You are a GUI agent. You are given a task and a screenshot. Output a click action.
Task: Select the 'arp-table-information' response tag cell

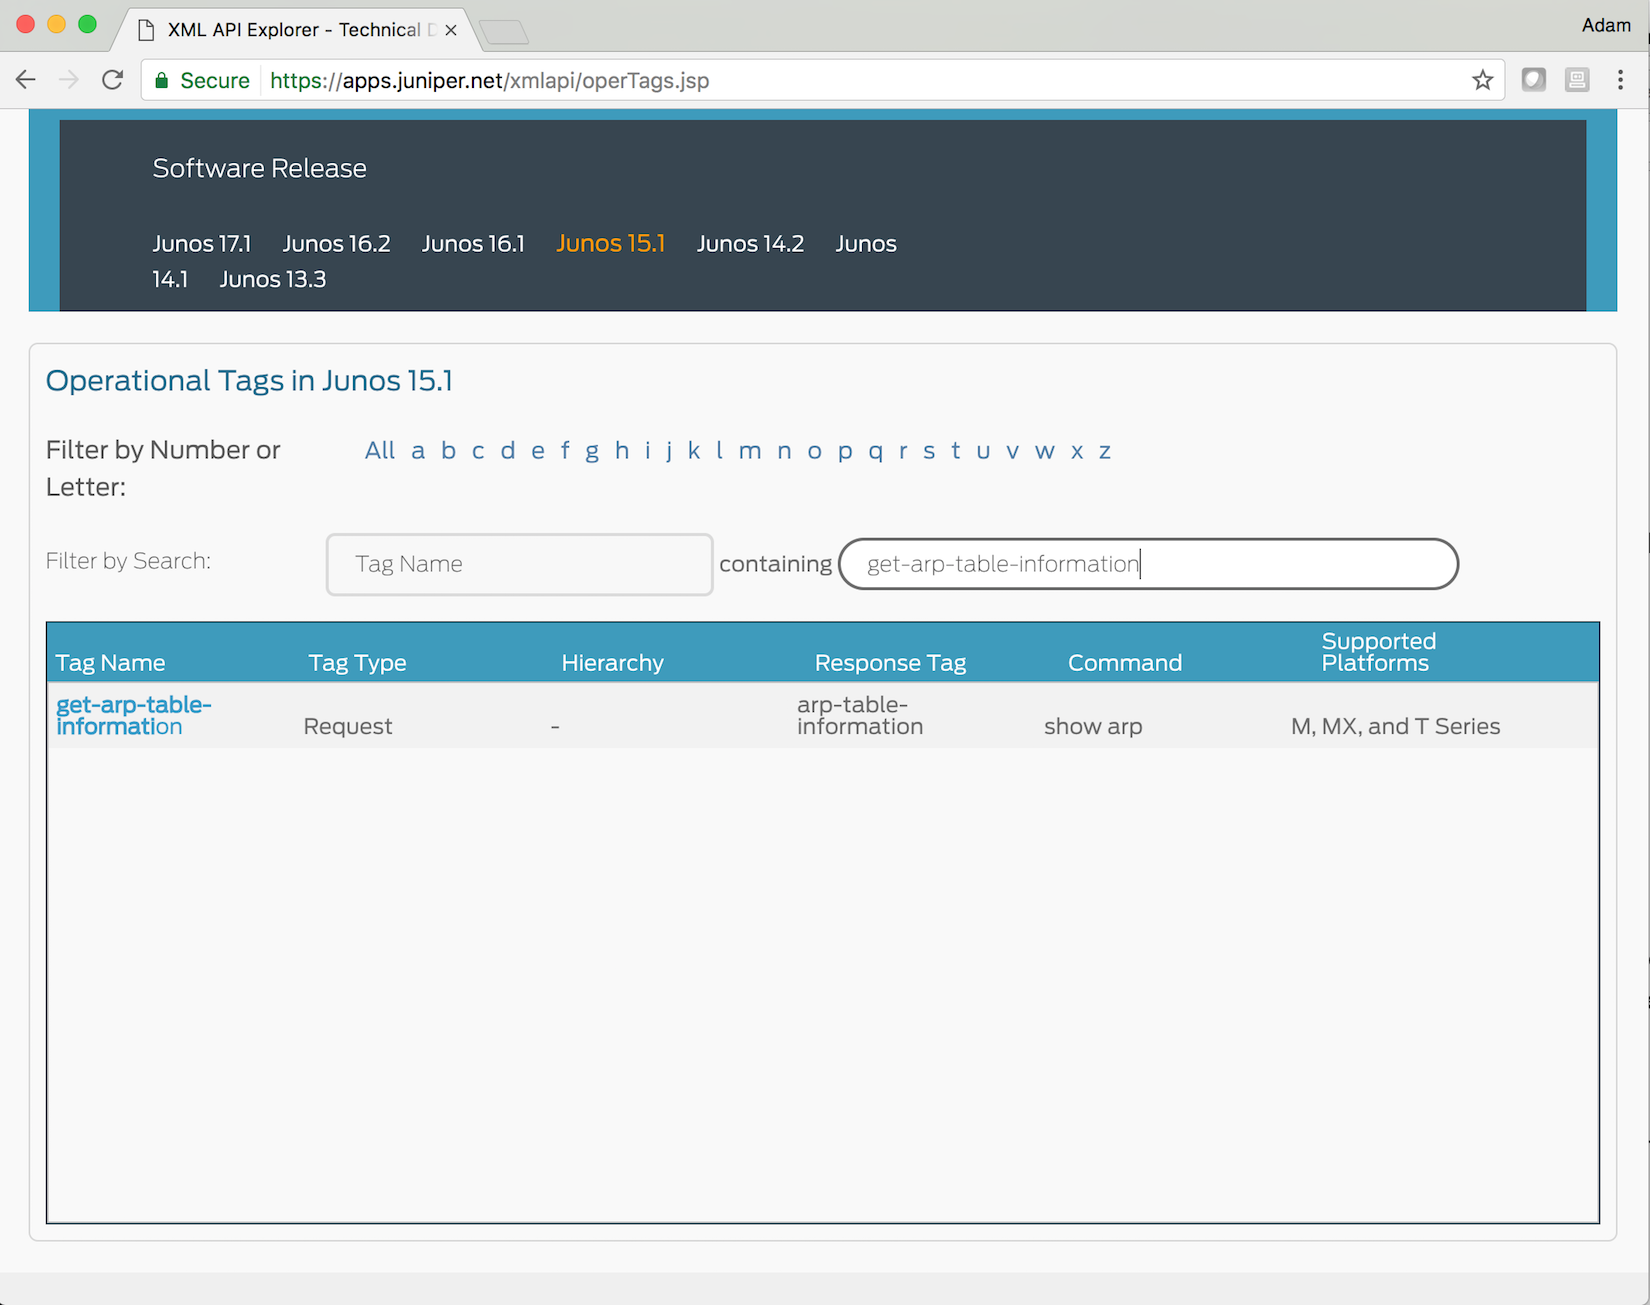(860, 715)
